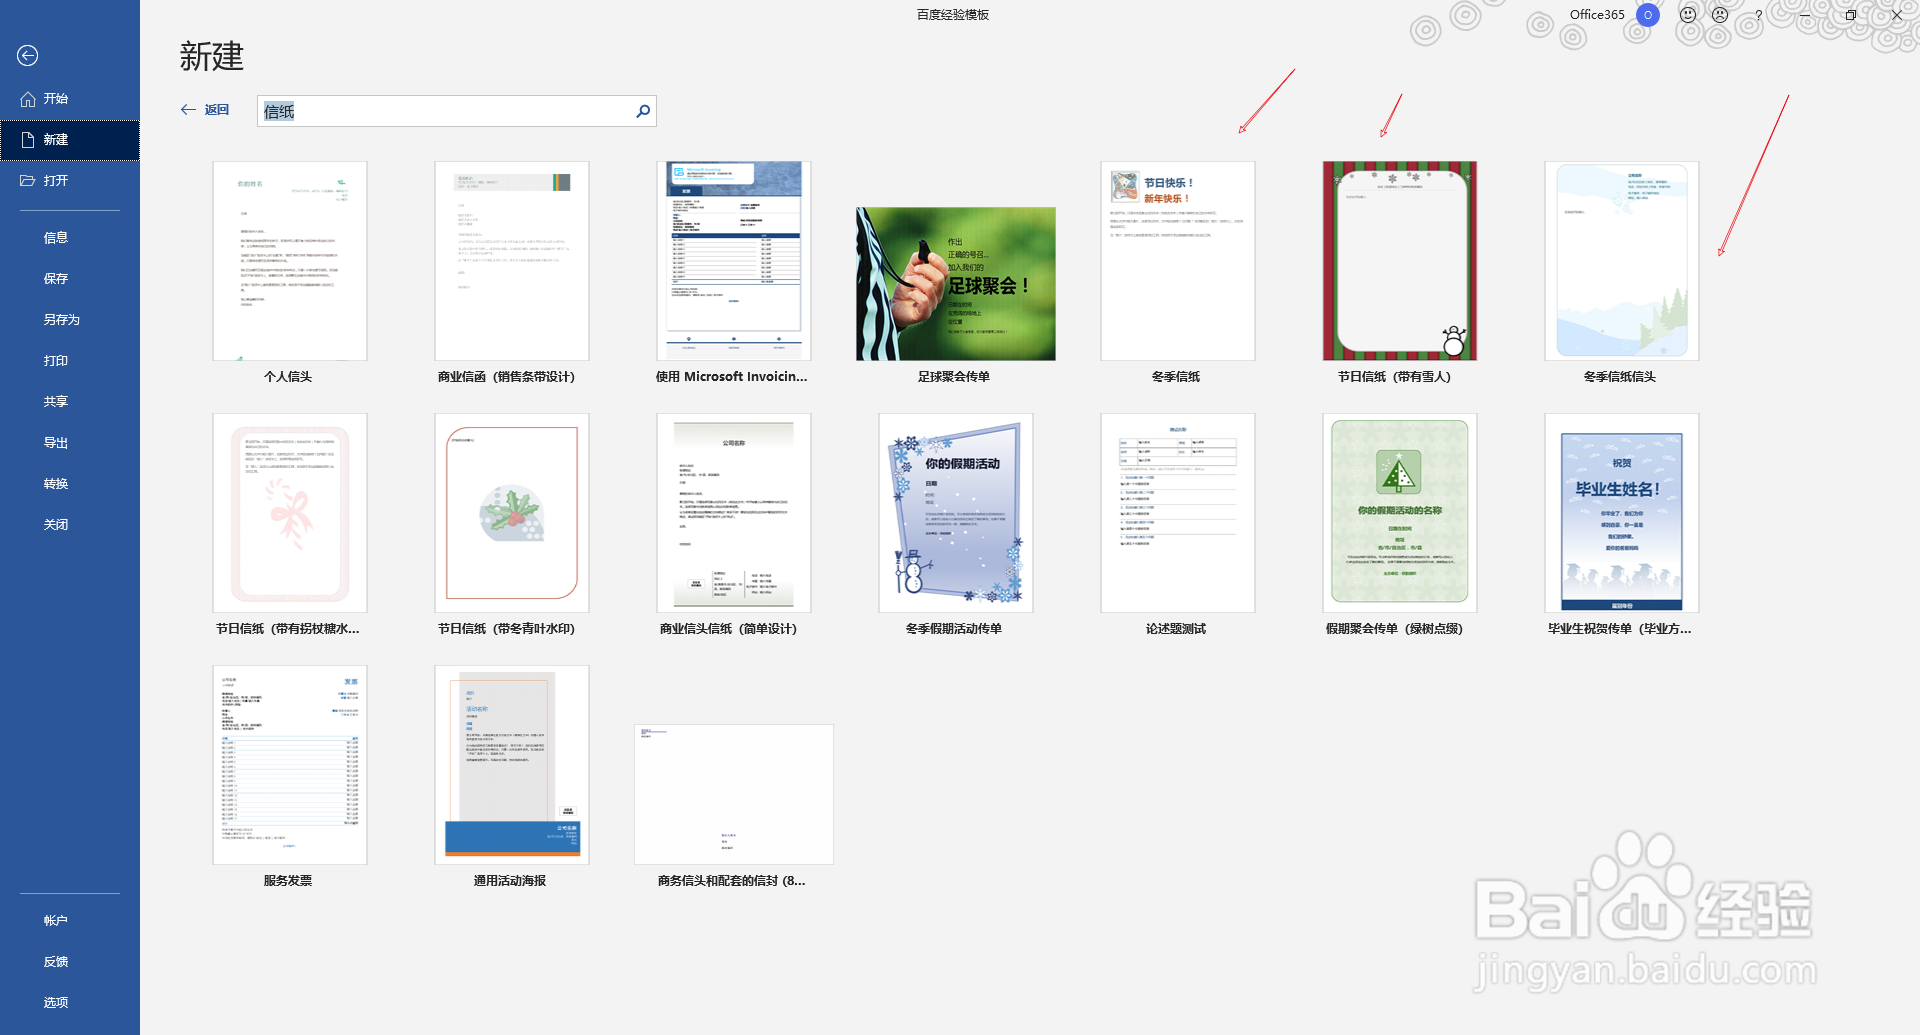Click the 论述题测试 caption label

tap(1176, 629)
